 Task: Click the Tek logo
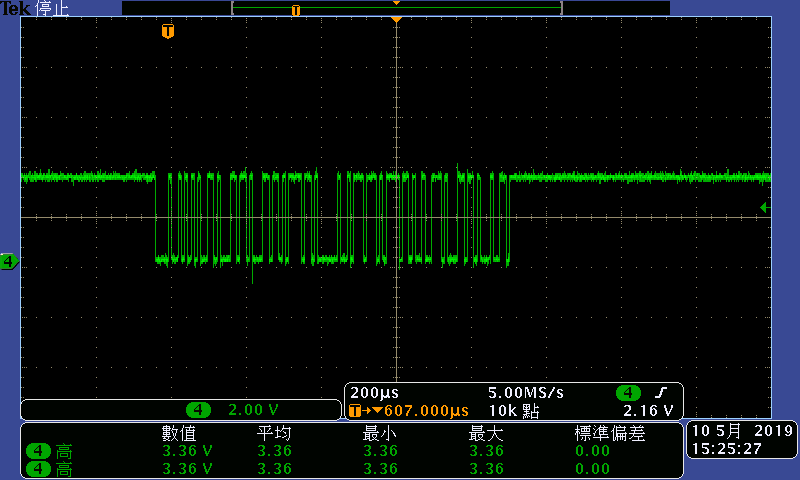pos(16,8)
